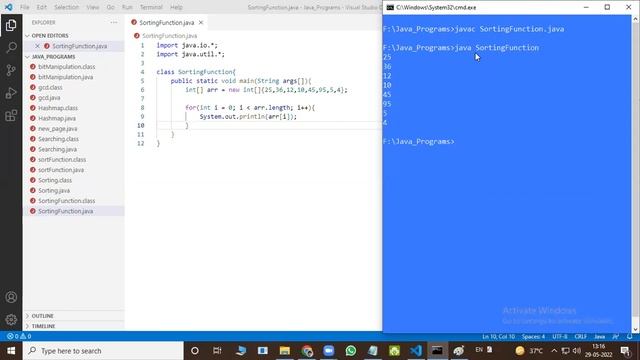
Task: Select the SortingFunction.java editor tab
Action: (167, 22)
